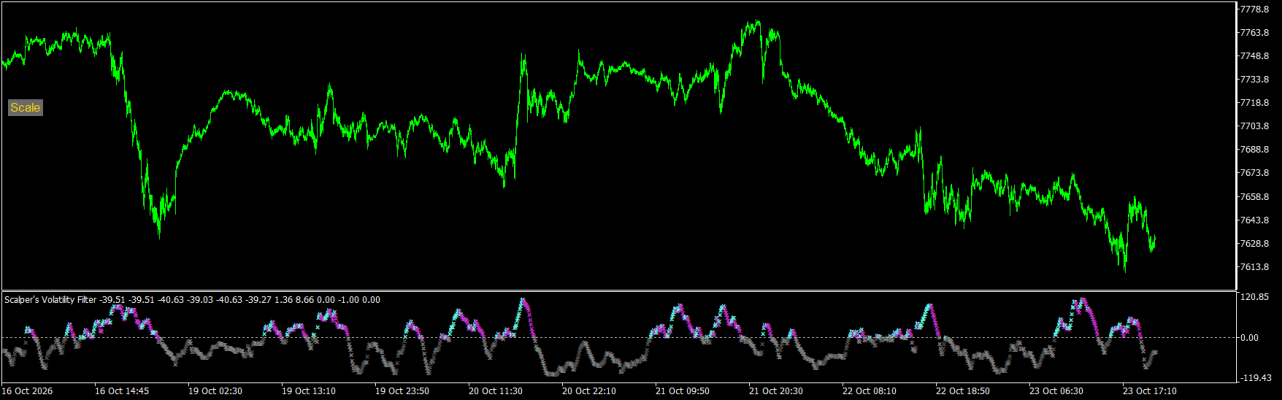Click the 7703.8 price axis label

1254,126
